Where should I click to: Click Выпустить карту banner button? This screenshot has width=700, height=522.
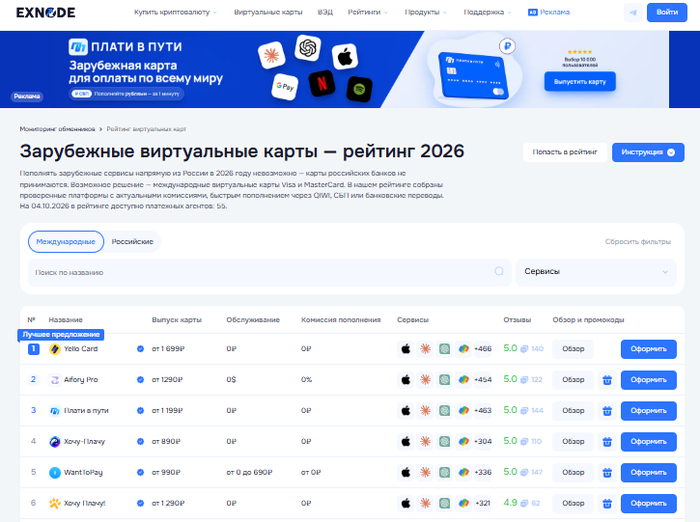[579, 82]
